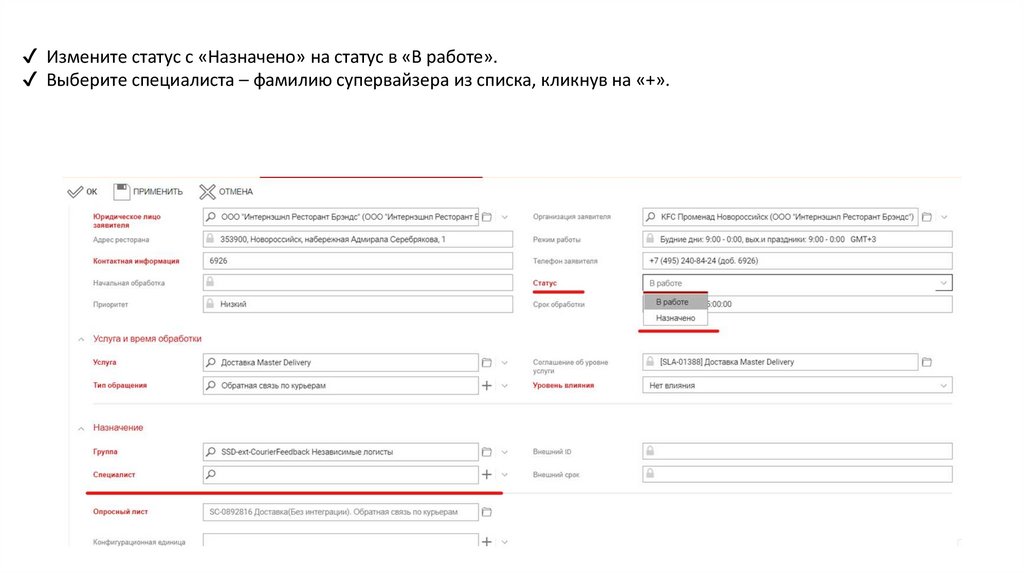
Task: Open folder icon beside Юридическое лицо заявителя
Action: [x=487, y=217]
